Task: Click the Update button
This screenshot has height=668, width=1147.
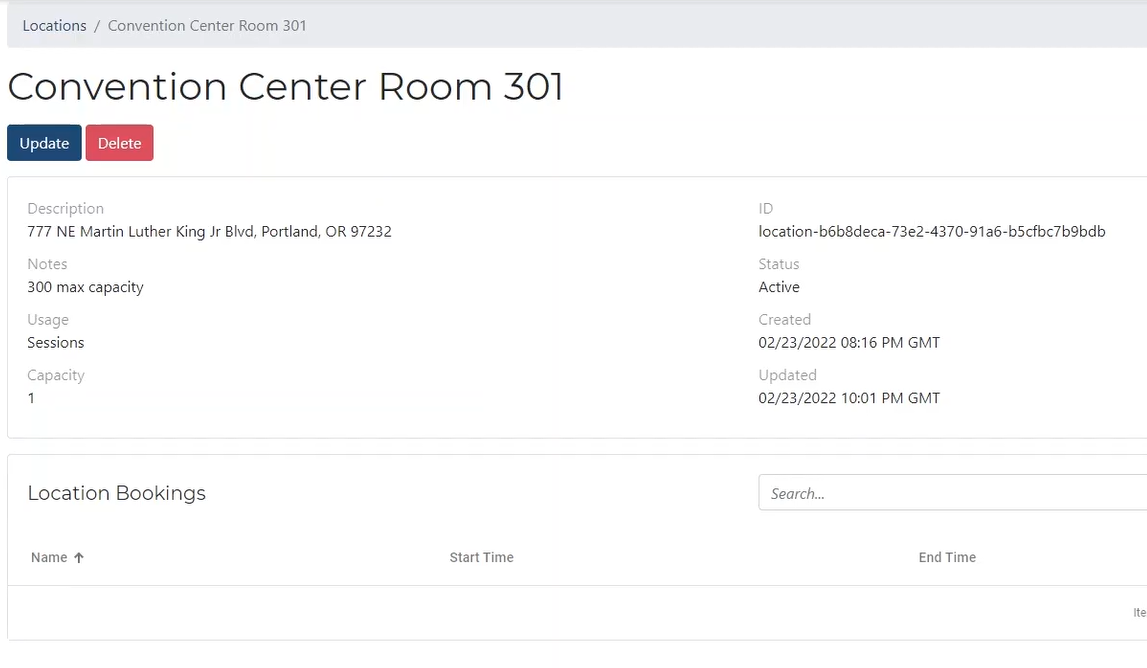Action: click(x=44, y=143)
